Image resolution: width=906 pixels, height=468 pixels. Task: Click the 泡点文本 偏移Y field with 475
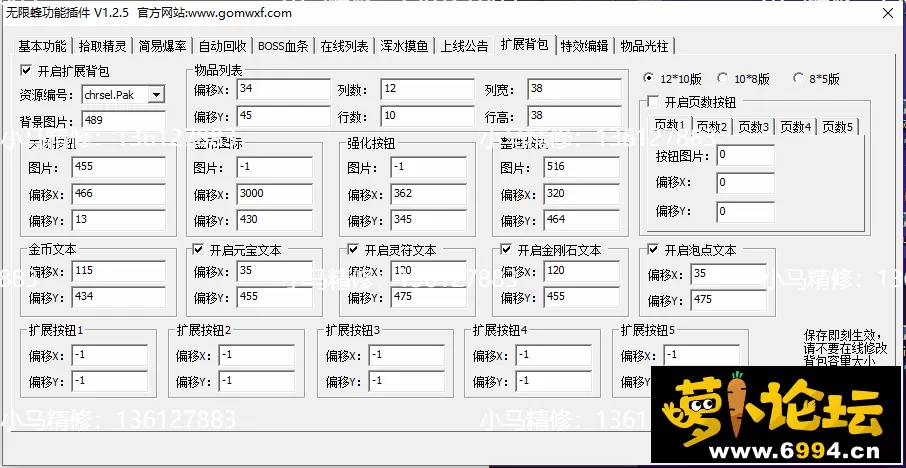[729, 300]
